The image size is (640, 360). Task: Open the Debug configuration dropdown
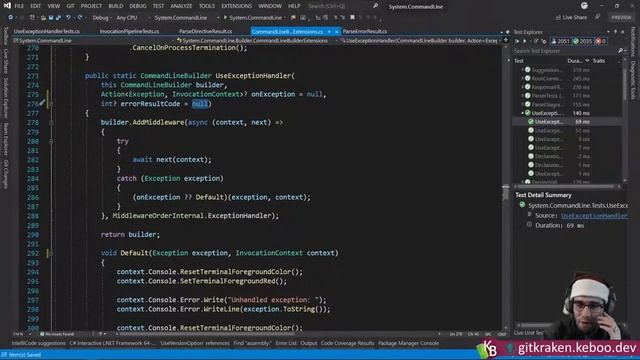point(102,18)
